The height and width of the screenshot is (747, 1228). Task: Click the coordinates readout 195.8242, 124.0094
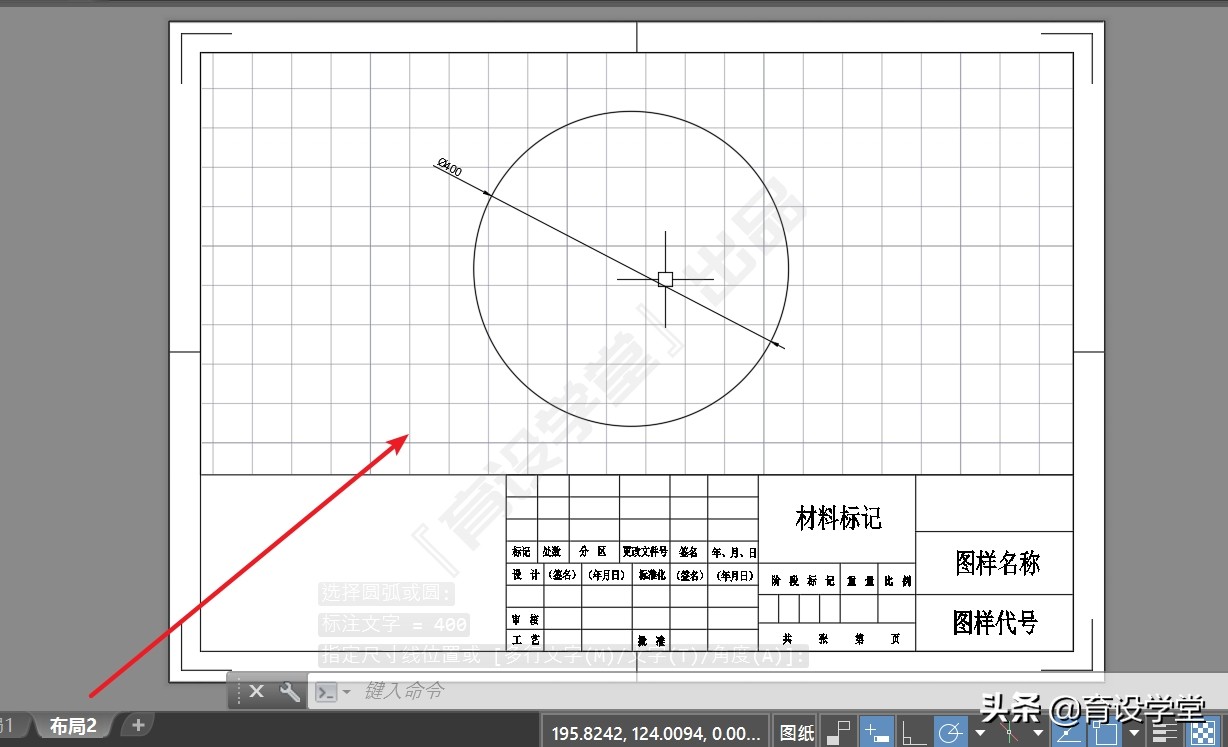655,732
